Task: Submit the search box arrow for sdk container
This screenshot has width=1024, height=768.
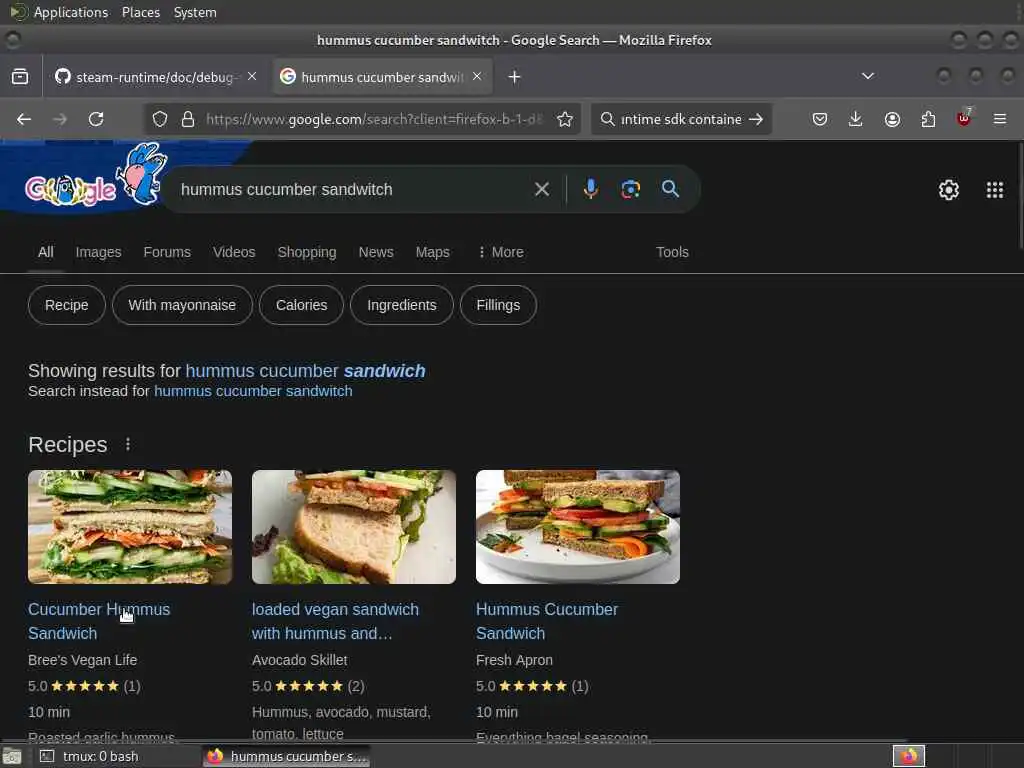Action: click(756, 119)
